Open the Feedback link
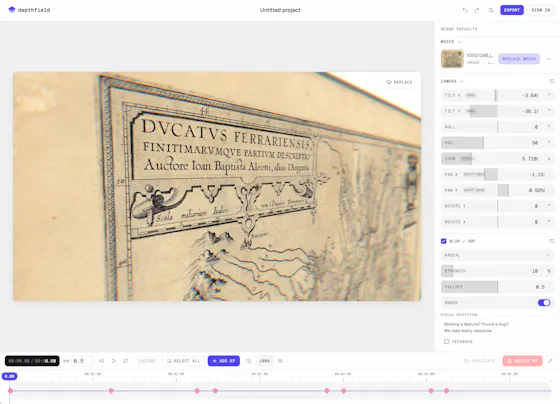560x404 pixels. tap(458, 341)
